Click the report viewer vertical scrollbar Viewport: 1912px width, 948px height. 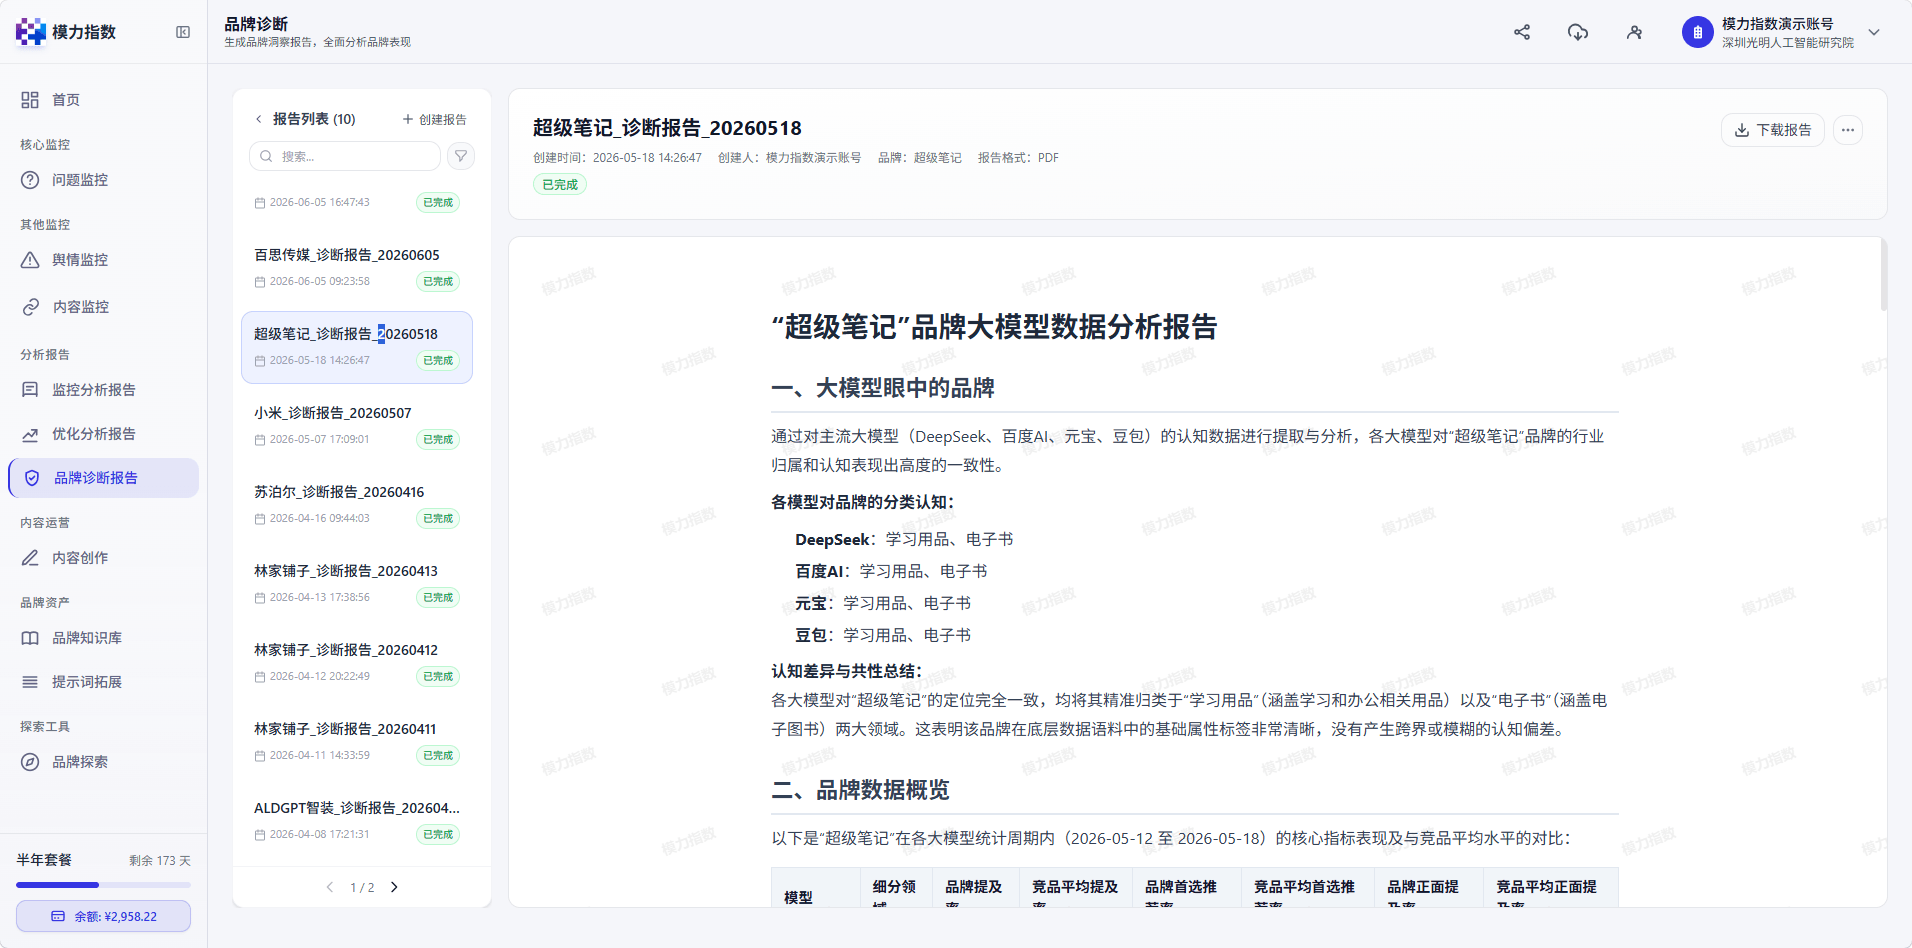click(1883, 276)
